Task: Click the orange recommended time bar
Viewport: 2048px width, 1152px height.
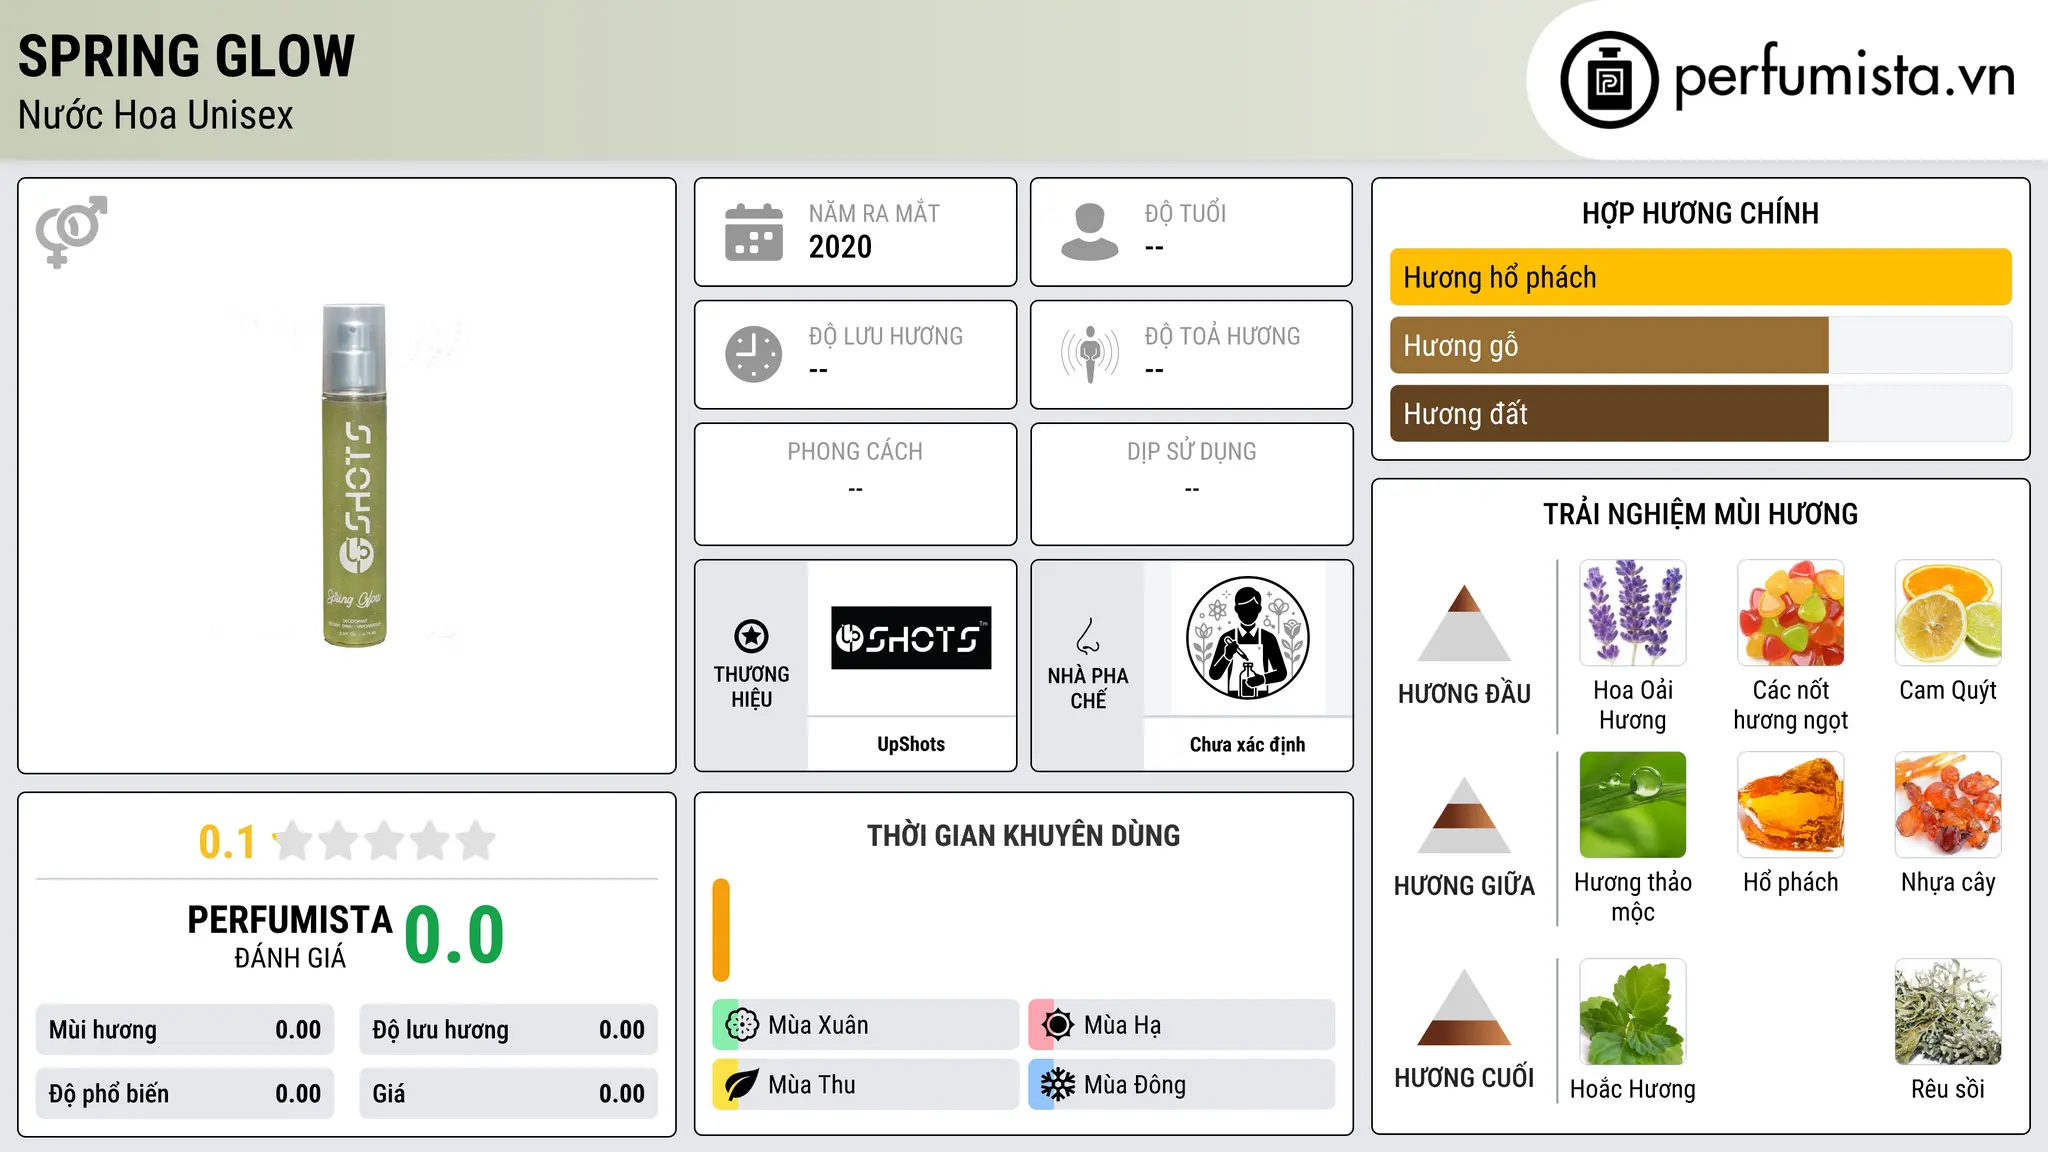Action: 721,930
